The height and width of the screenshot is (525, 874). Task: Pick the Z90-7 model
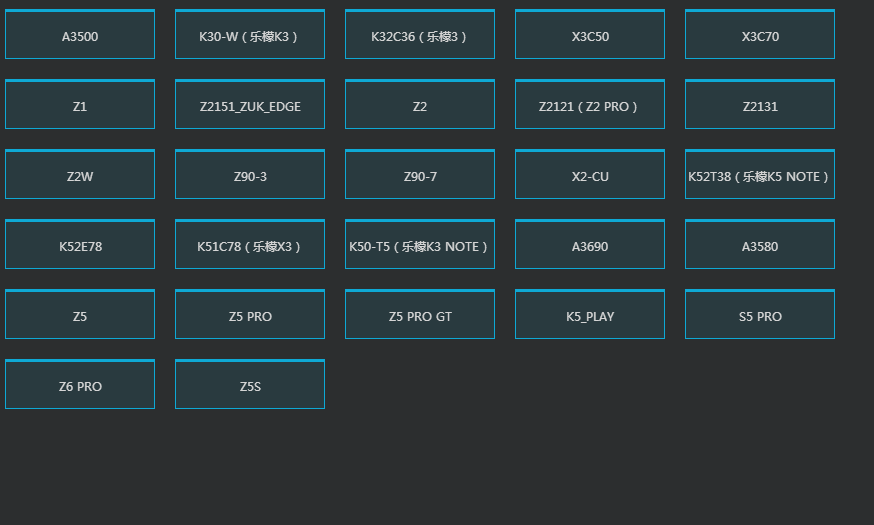pyautogui.click(x=420, y=174)
